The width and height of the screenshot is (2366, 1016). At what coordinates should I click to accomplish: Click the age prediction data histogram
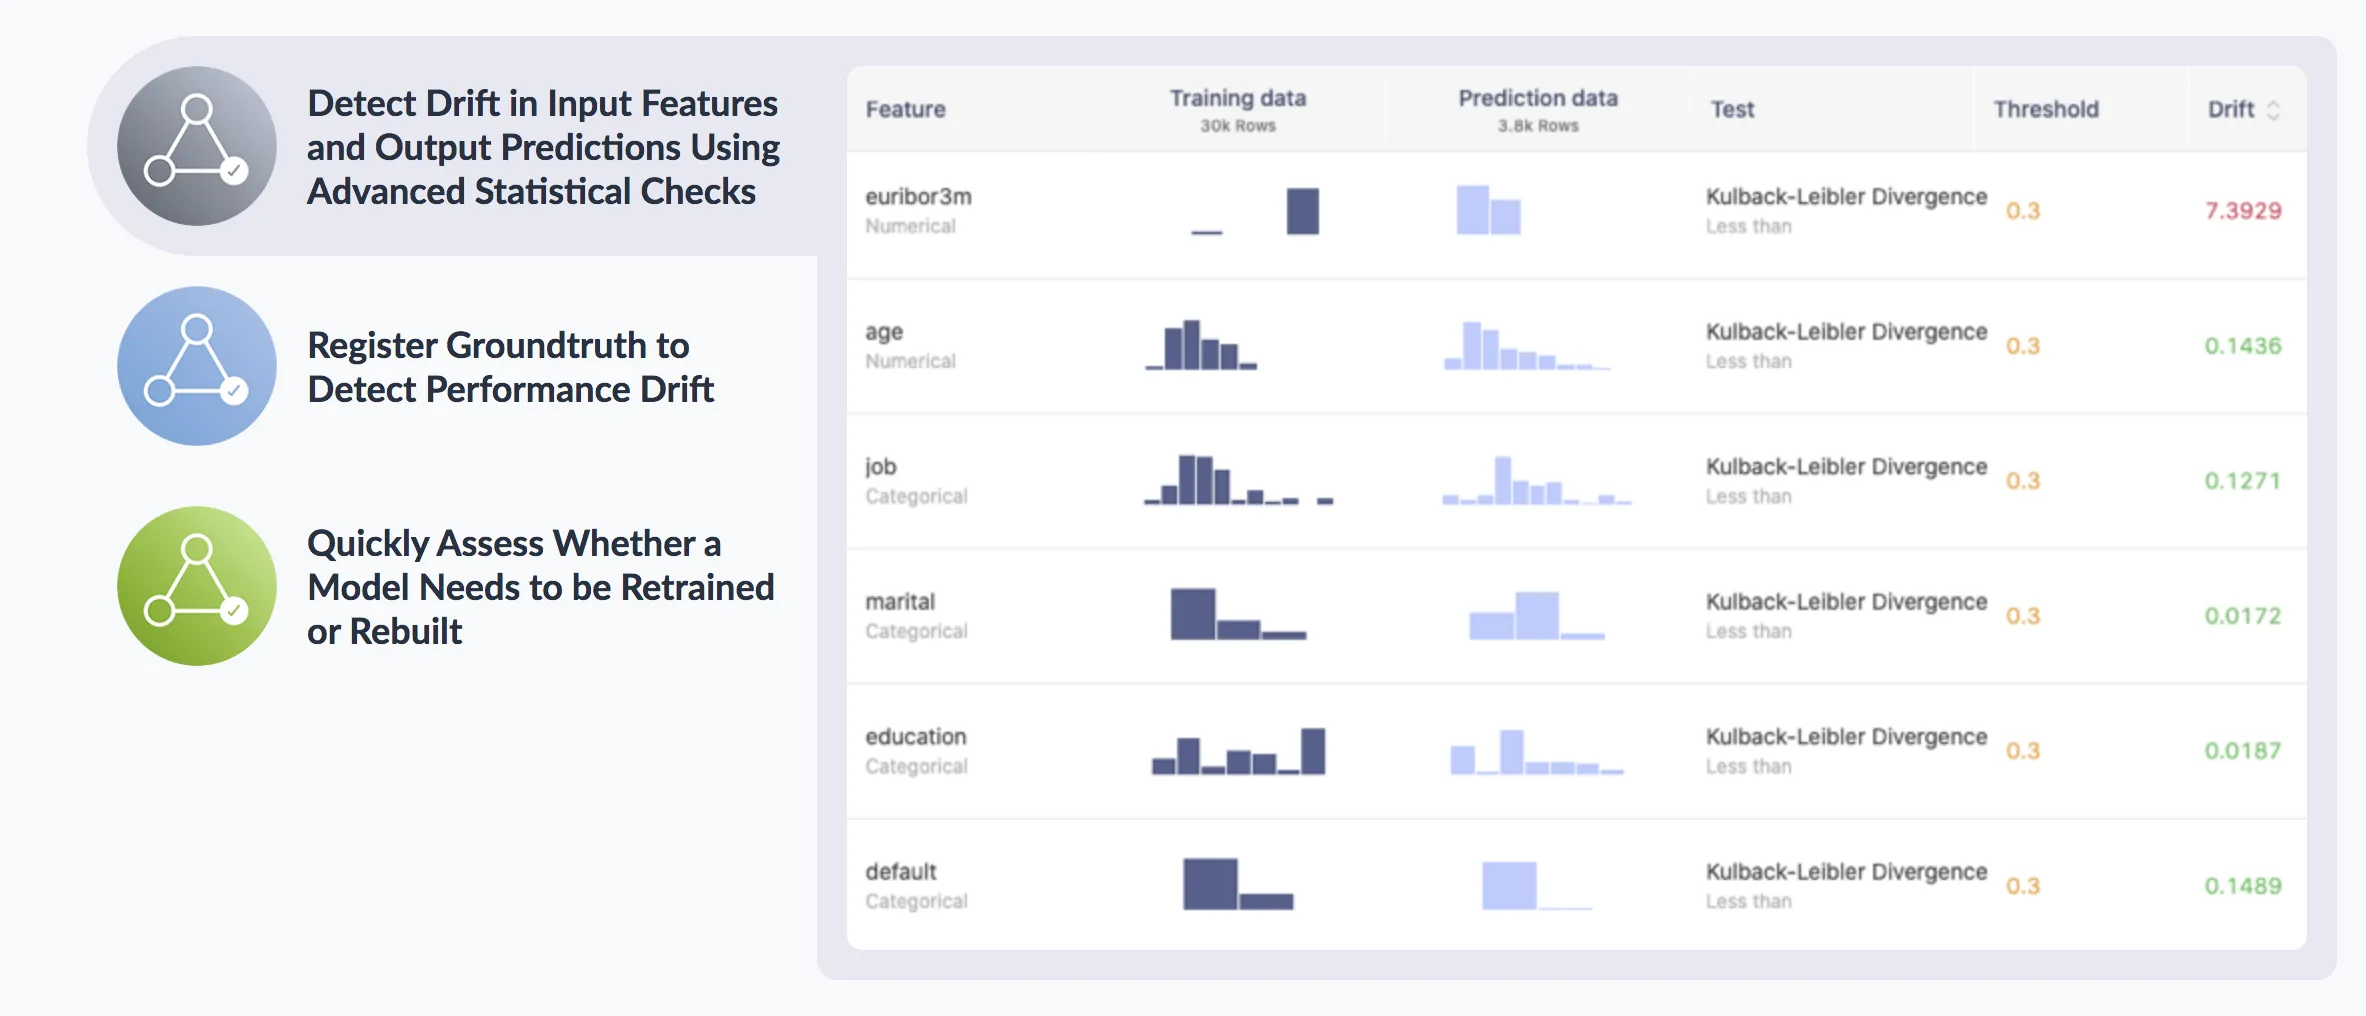point(1527,346)
